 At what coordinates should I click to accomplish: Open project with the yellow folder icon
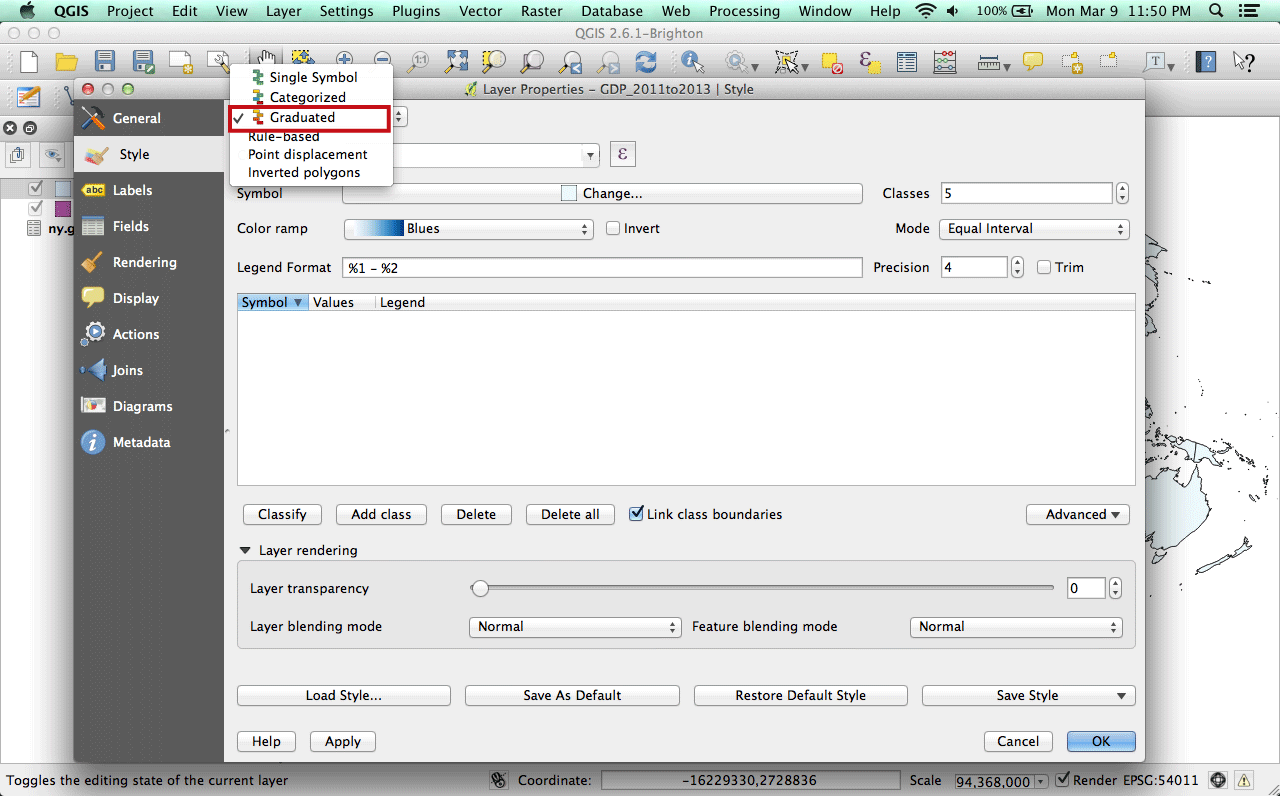point(66,62)
